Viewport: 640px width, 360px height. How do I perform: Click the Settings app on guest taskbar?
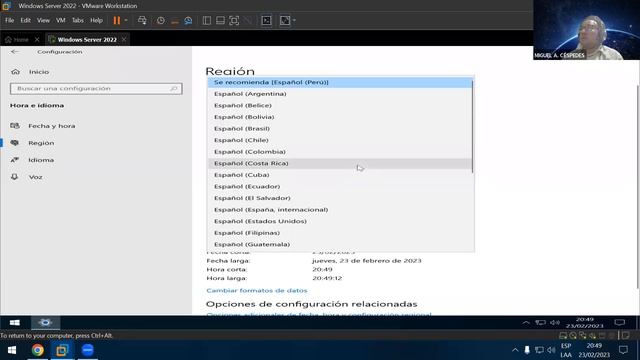tap(45, 322)
